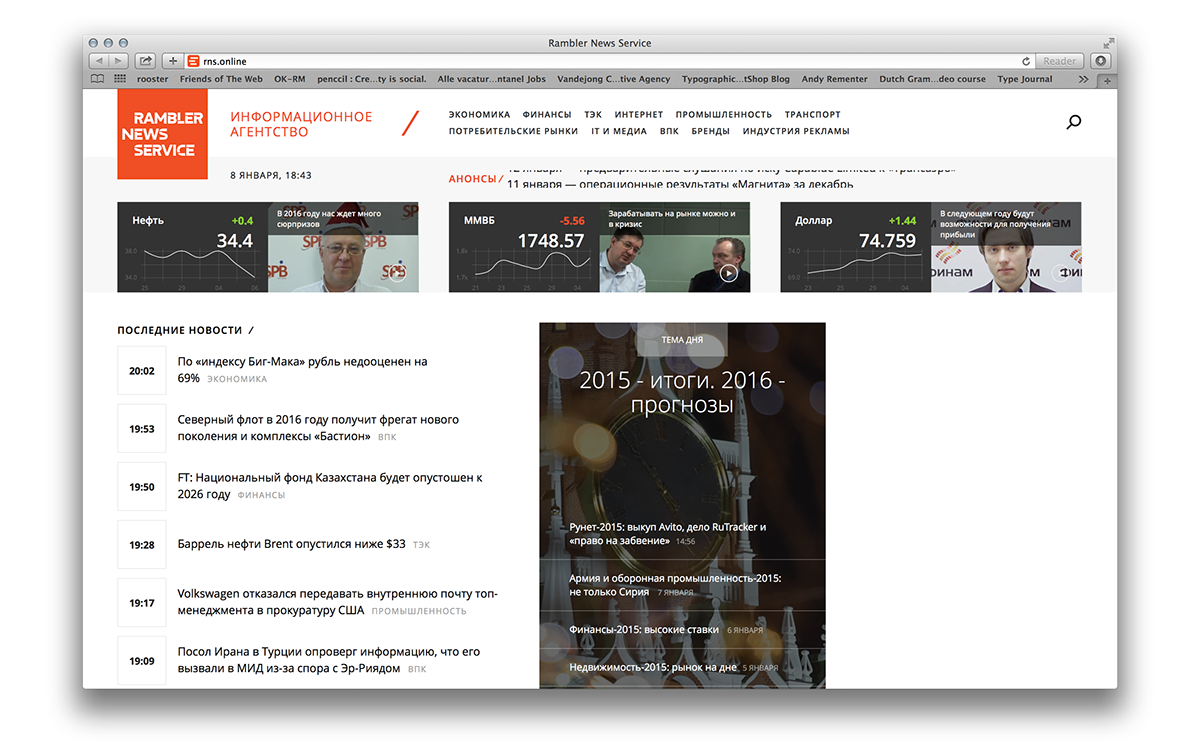The height and width of the screenshot is (750, 1200).
Task: Open Армия и оборонная промышленность-2015 story
Action: [675, 585]
